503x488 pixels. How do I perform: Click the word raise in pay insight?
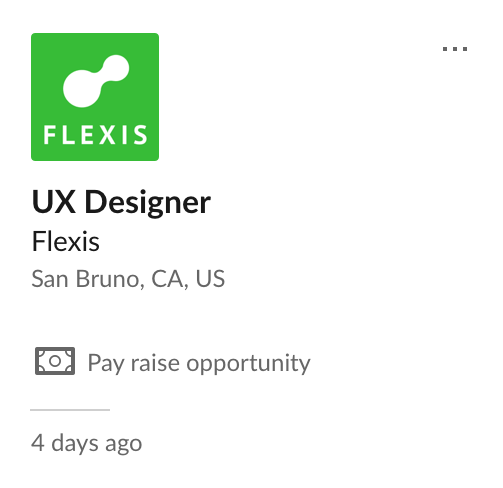[x=155, y=363]
